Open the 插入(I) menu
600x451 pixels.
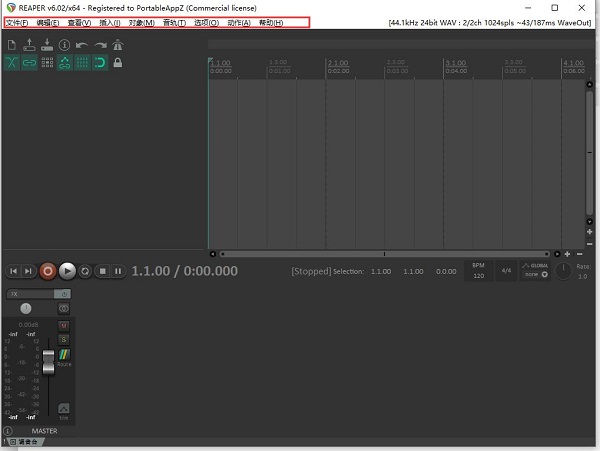[110, 22]
